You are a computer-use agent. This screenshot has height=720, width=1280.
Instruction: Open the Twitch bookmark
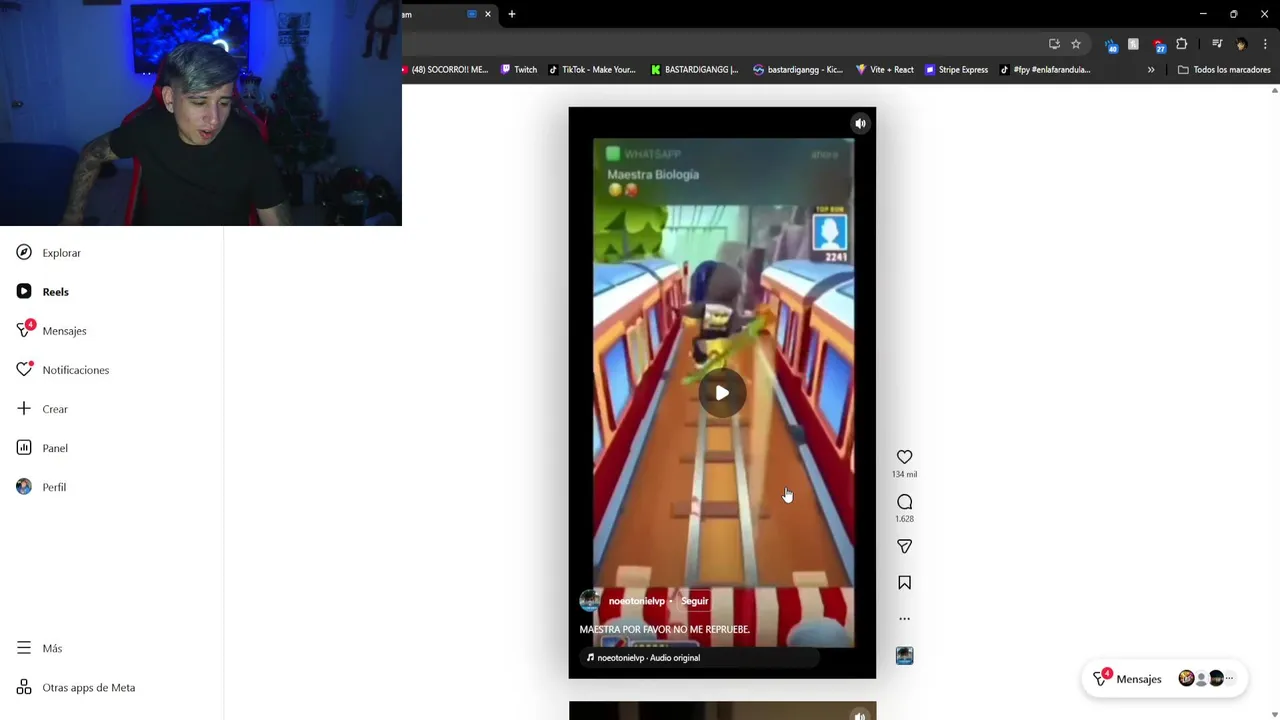pos(519,70)
